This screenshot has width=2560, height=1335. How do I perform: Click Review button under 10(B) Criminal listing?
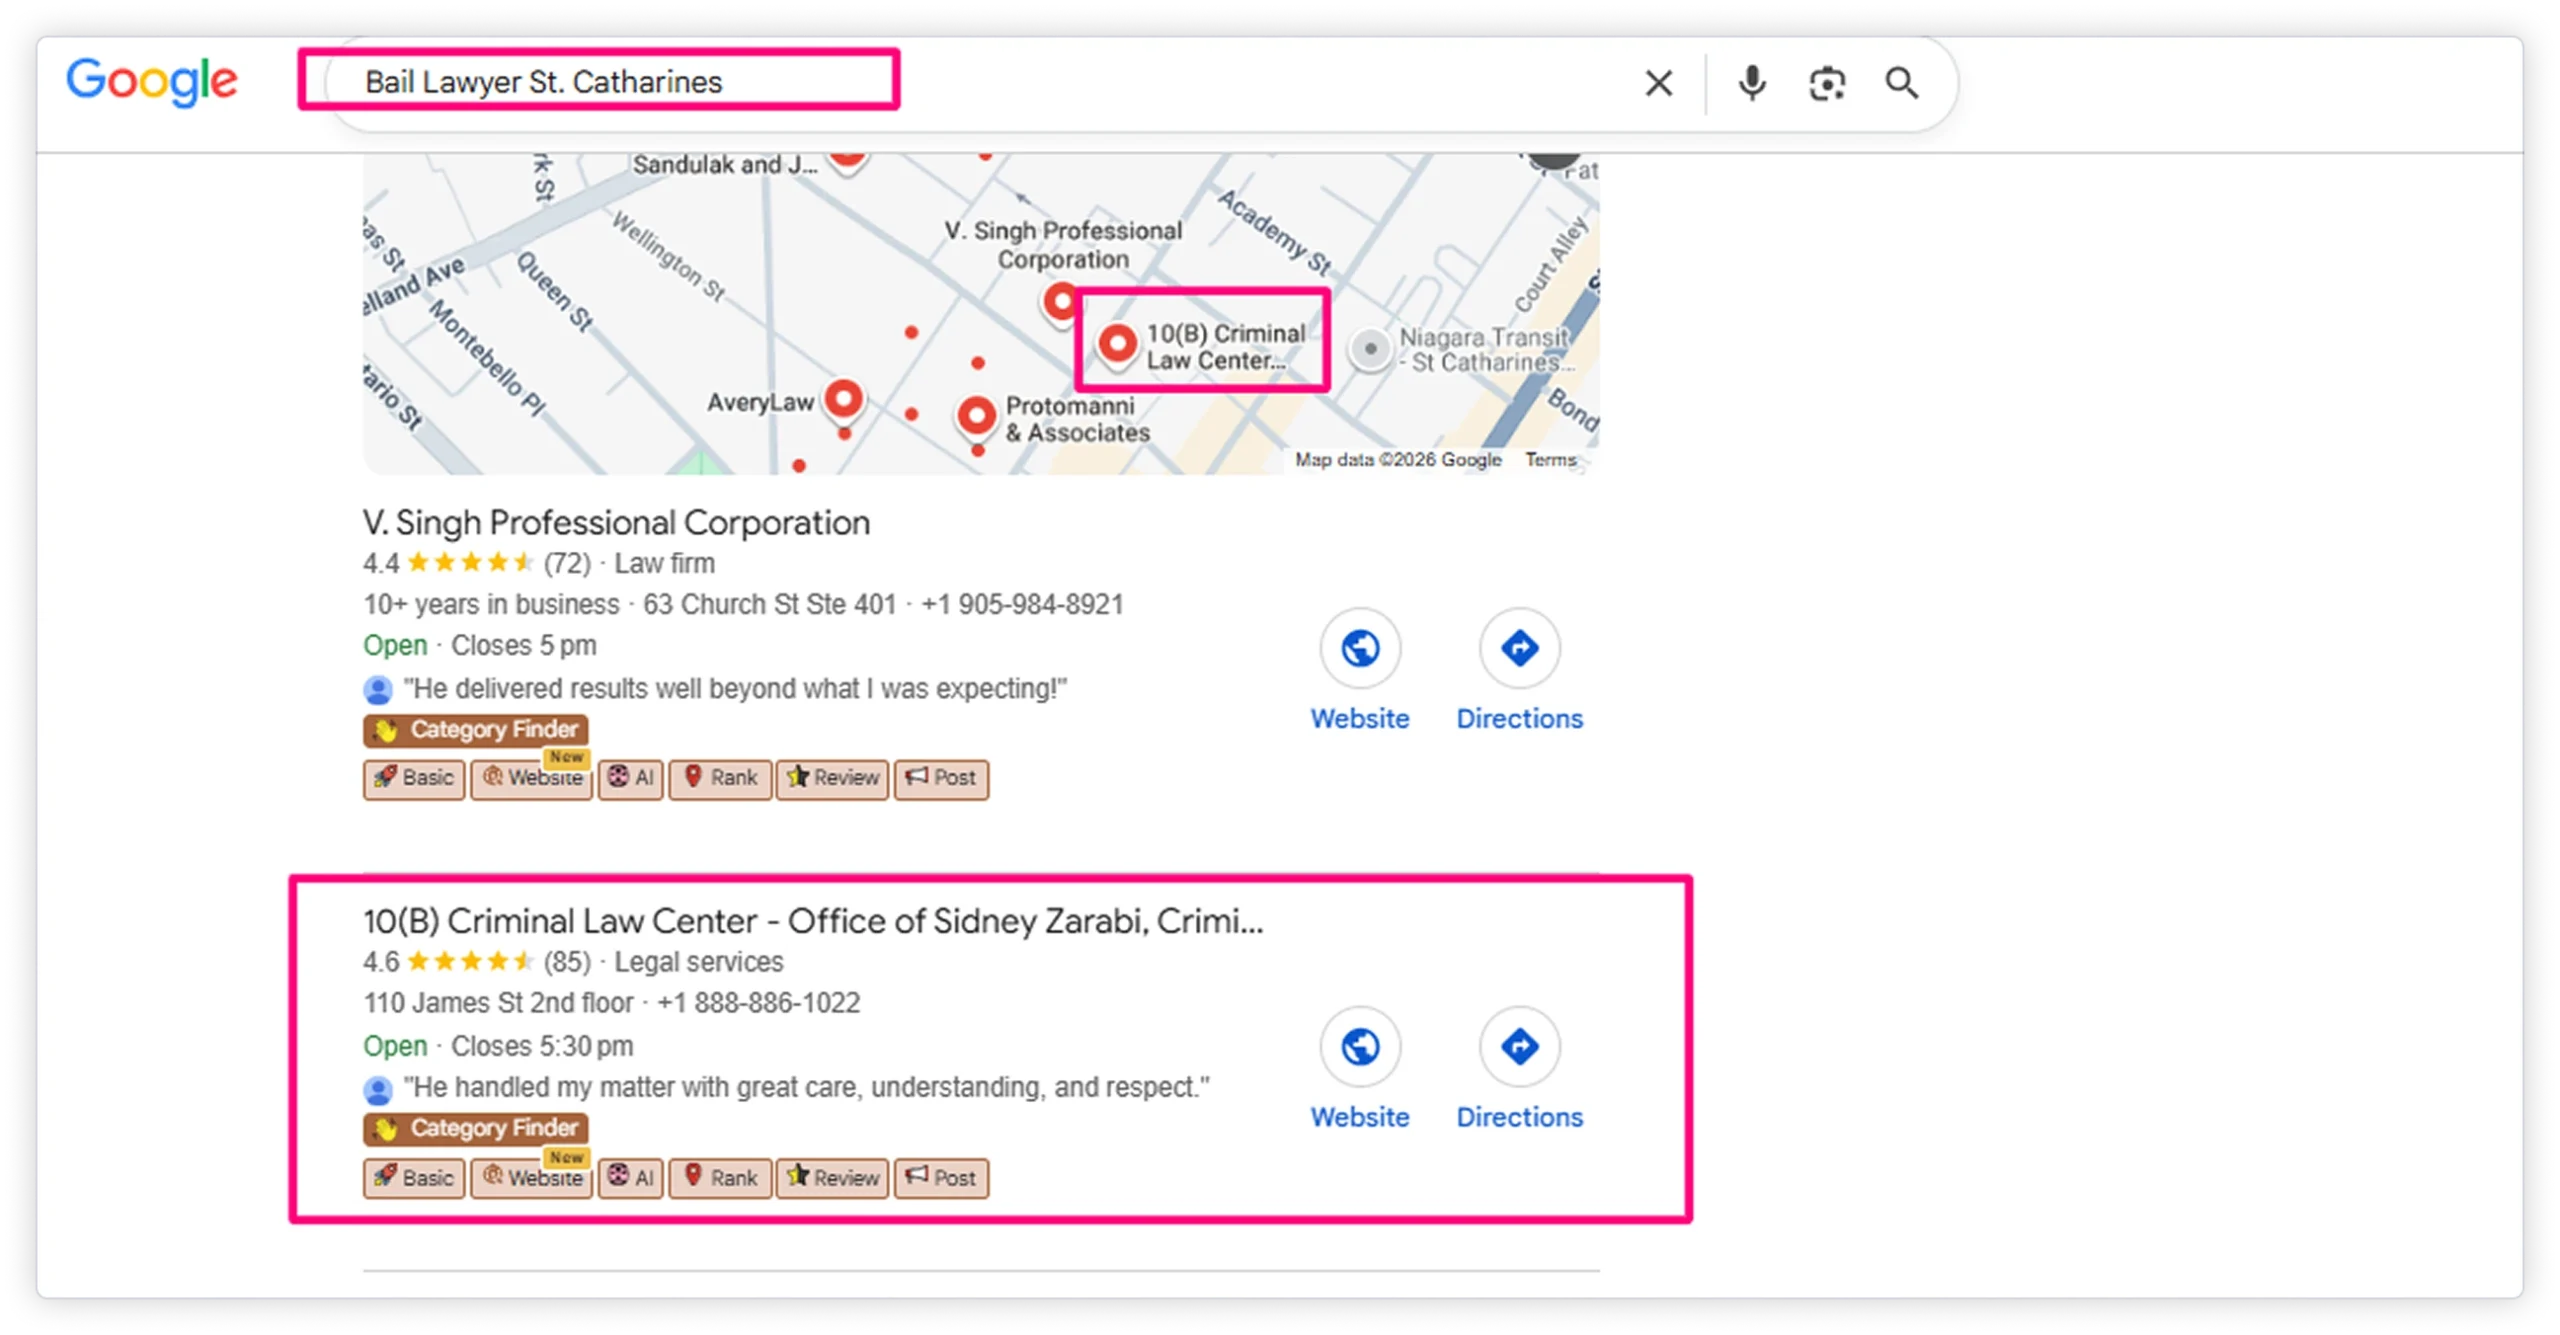coord(832,1178)
